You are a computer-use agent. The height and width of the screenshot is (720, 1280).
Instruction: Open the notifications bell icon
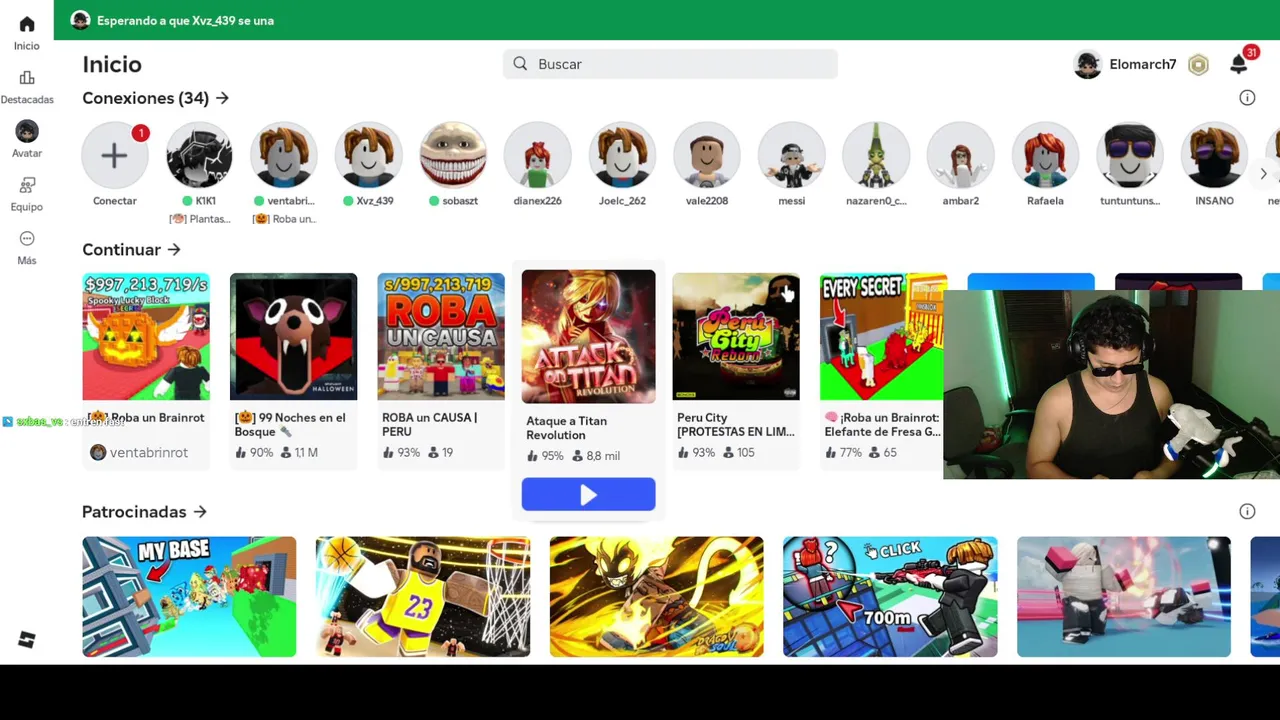(x=1239, y=64)
